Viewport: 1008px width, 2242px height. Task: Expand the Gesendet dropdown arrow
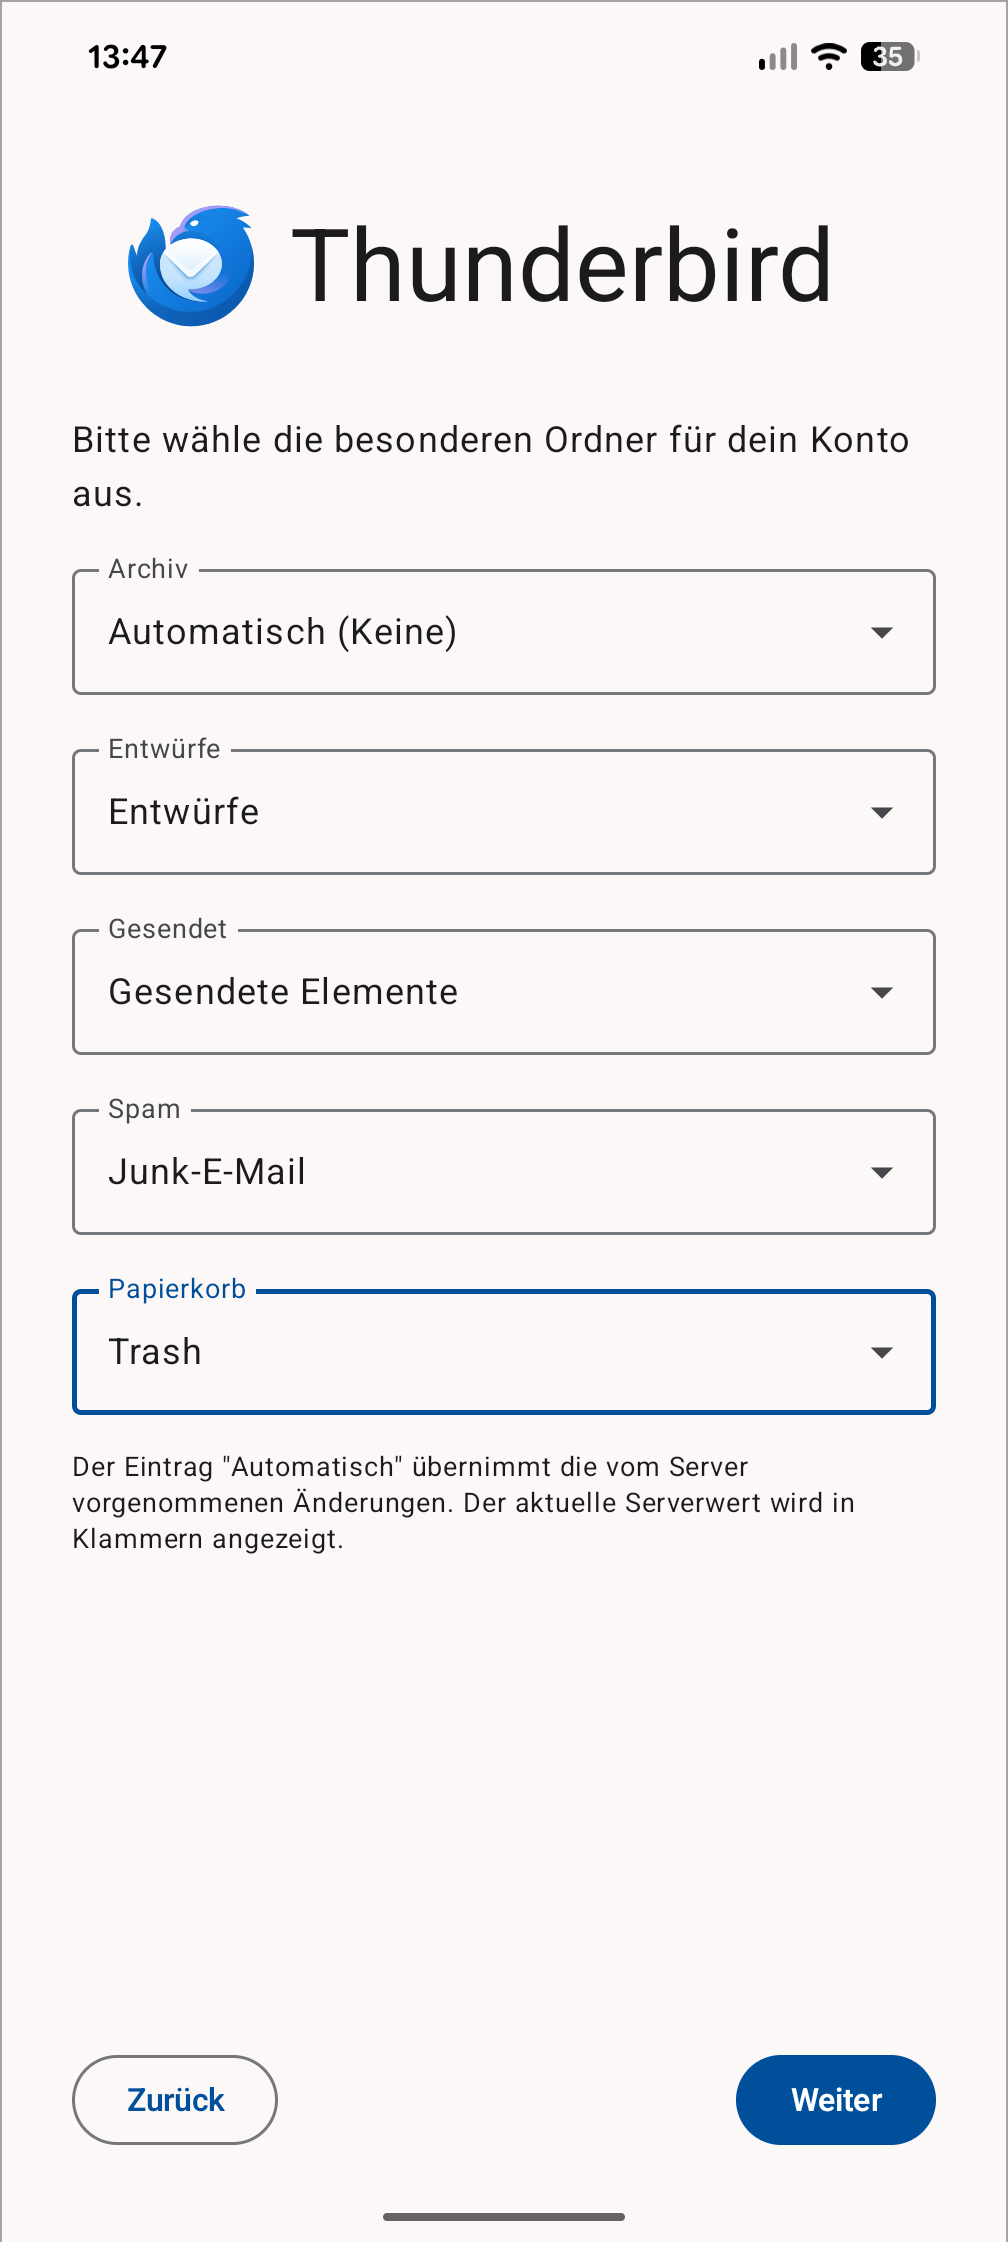point(881,993)
